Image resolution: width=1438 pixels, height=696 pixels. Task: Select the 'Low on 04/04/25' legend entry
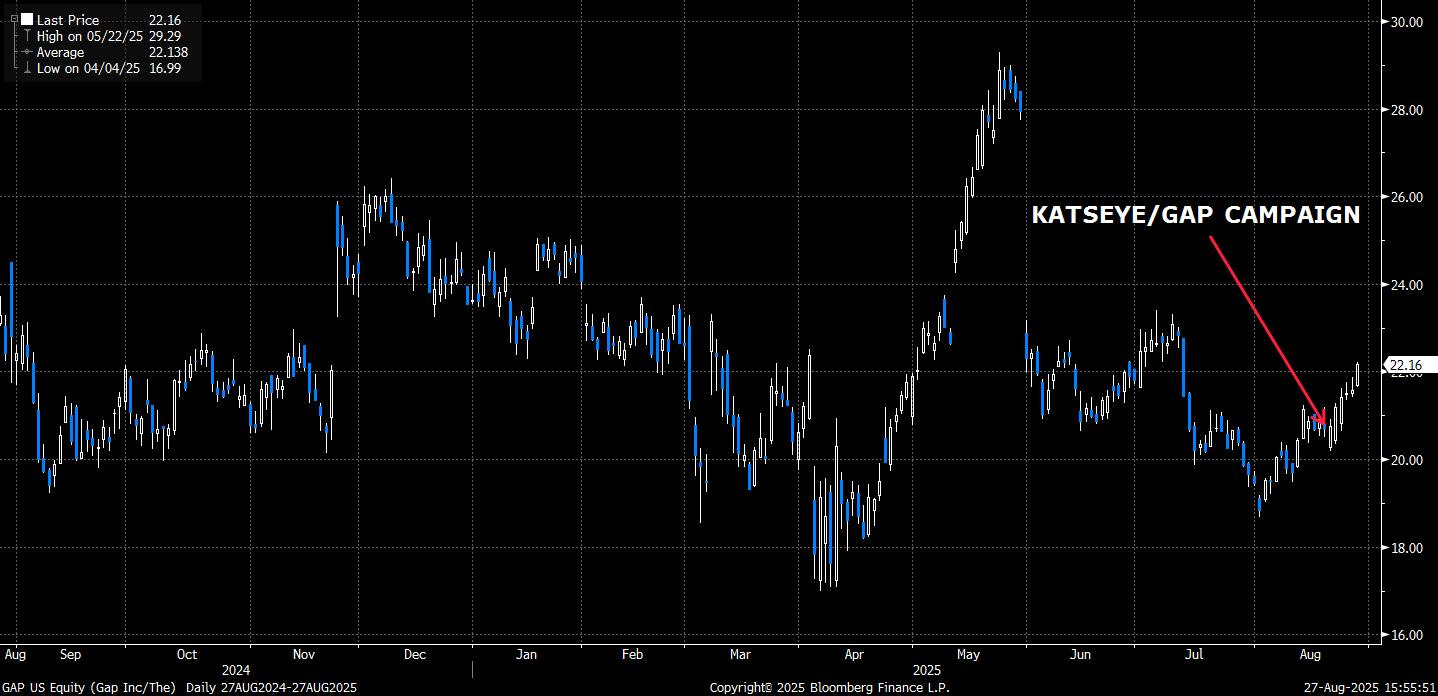(x=88, y=68)
